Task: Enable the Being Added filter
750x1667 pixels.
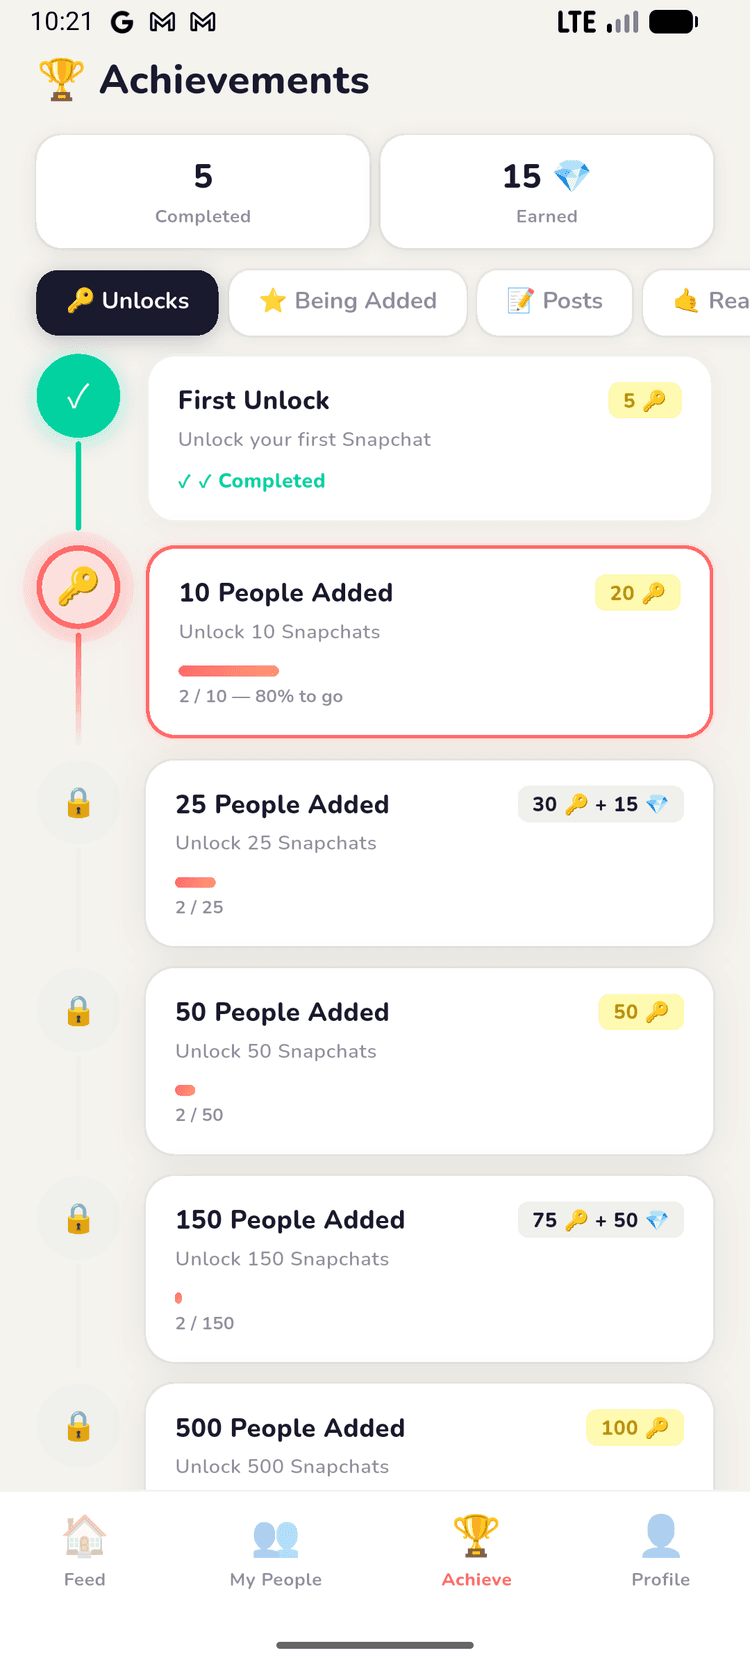Action: pyautogui.click(x=347, y=302)
